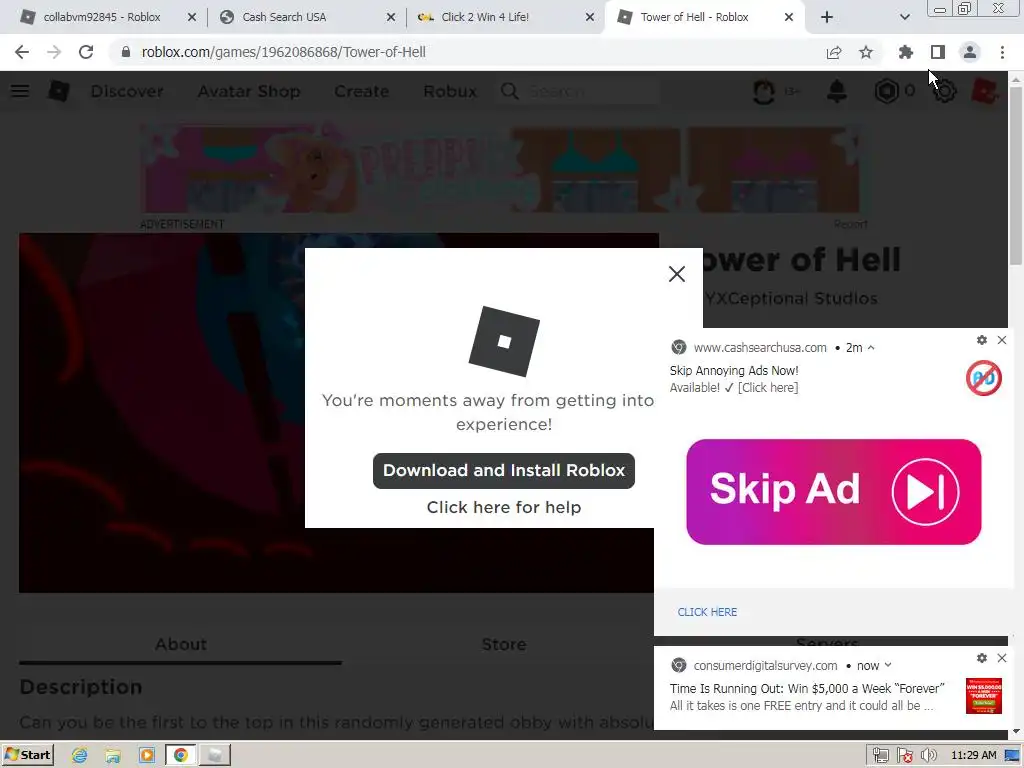Image resolution: width=1024 pixels, height=768 pixels.
Task: Open the Windows Start menu
Action: 27,755
